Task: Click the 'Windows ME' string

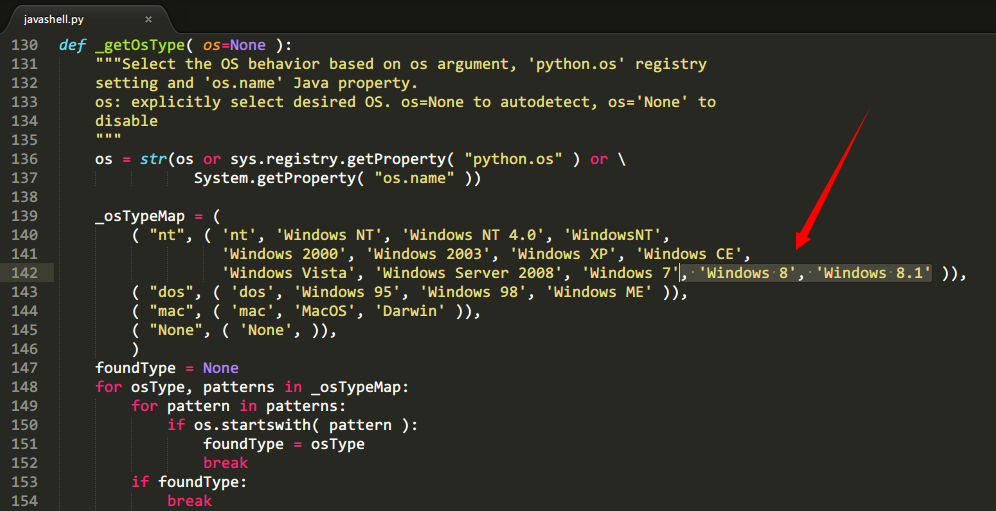Action: (x=599, y=292)
